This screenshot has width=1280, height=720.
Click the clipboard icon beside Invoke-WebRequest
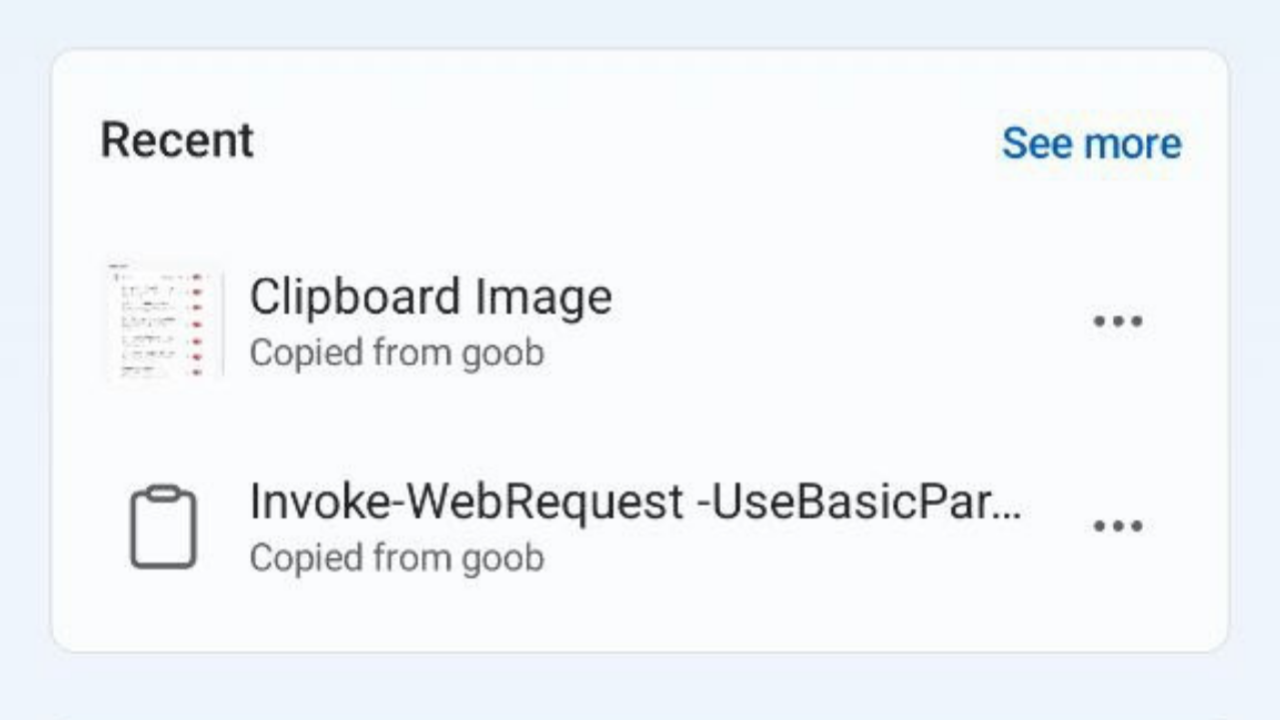pyautogui.click(x=163, y=527)
